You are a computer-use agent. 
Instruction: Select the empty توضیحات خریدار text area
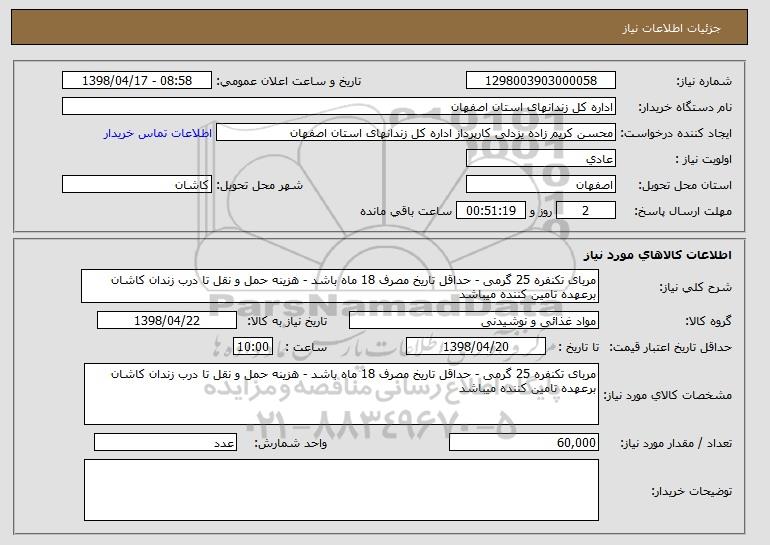click(341, 490)
